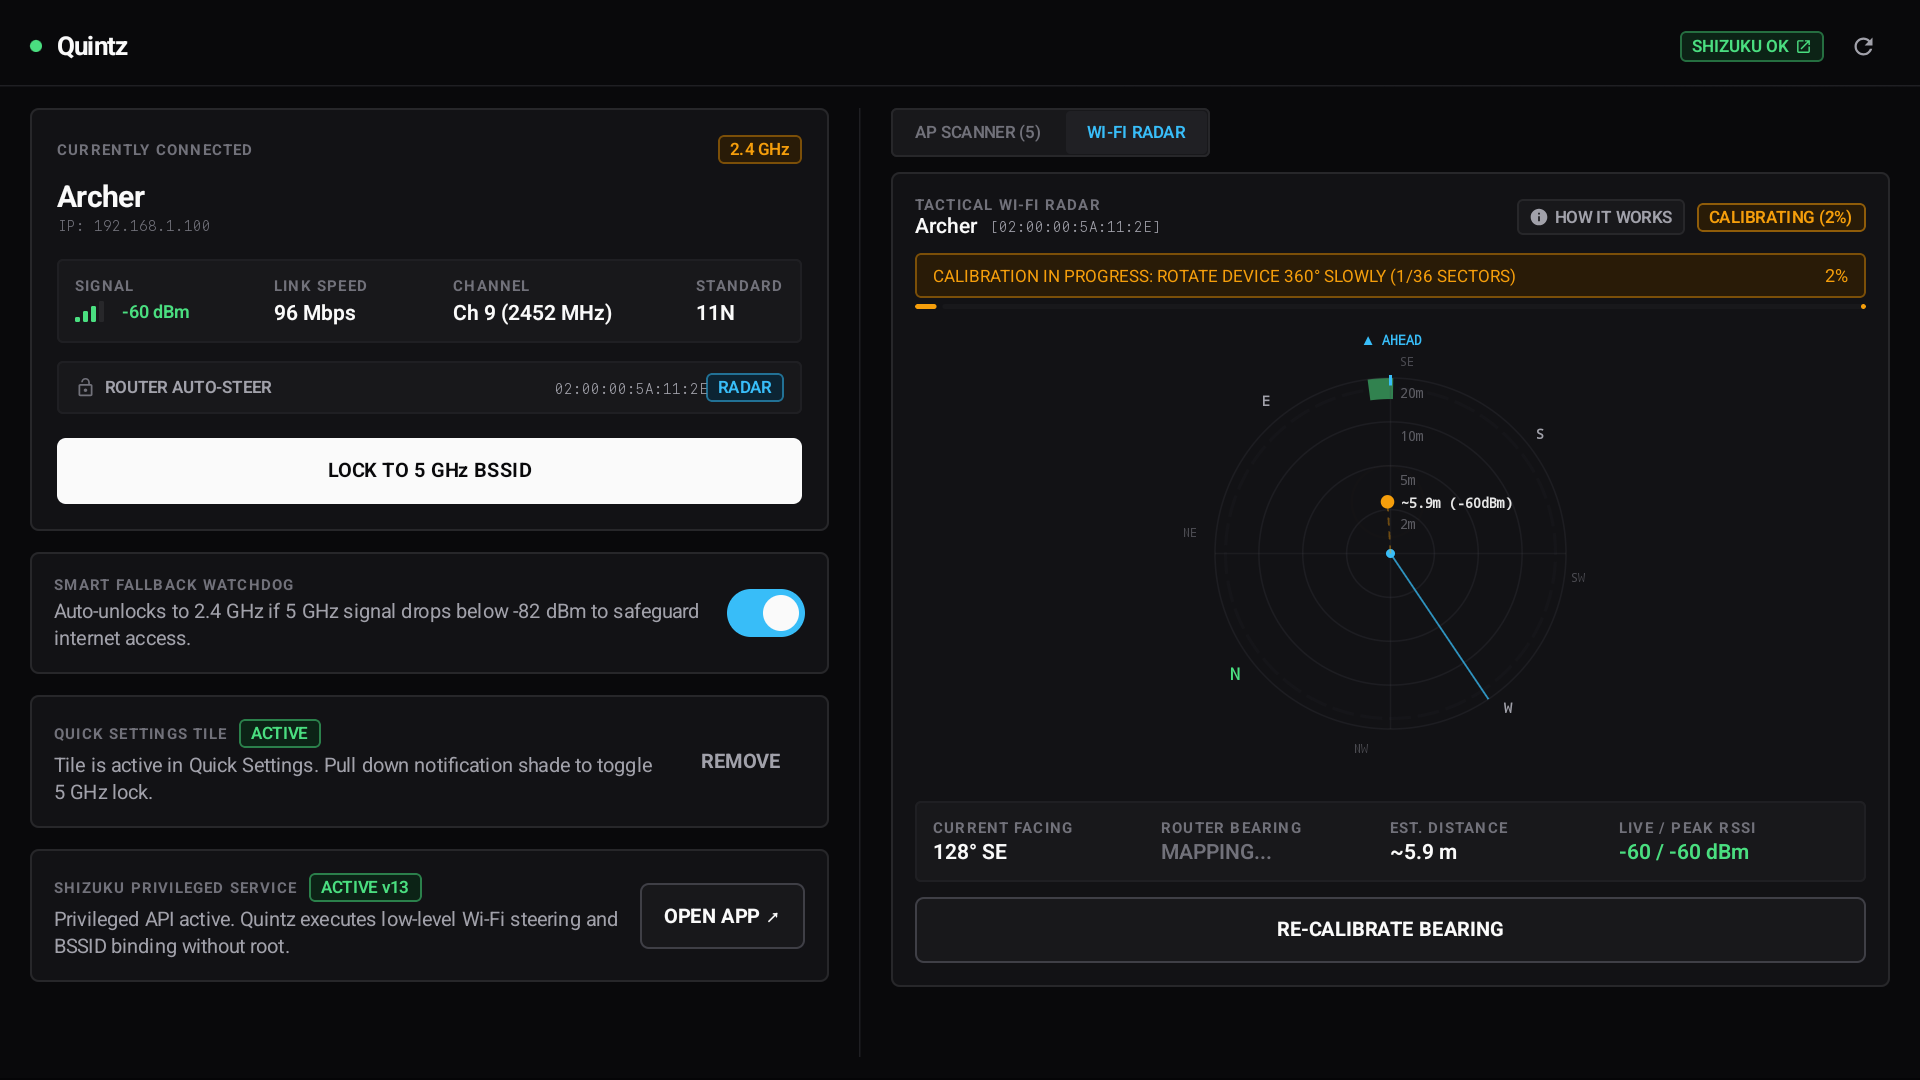
Task: Click the ACTIVE v13 Shizuku badge
Action: tap(365, 887)
